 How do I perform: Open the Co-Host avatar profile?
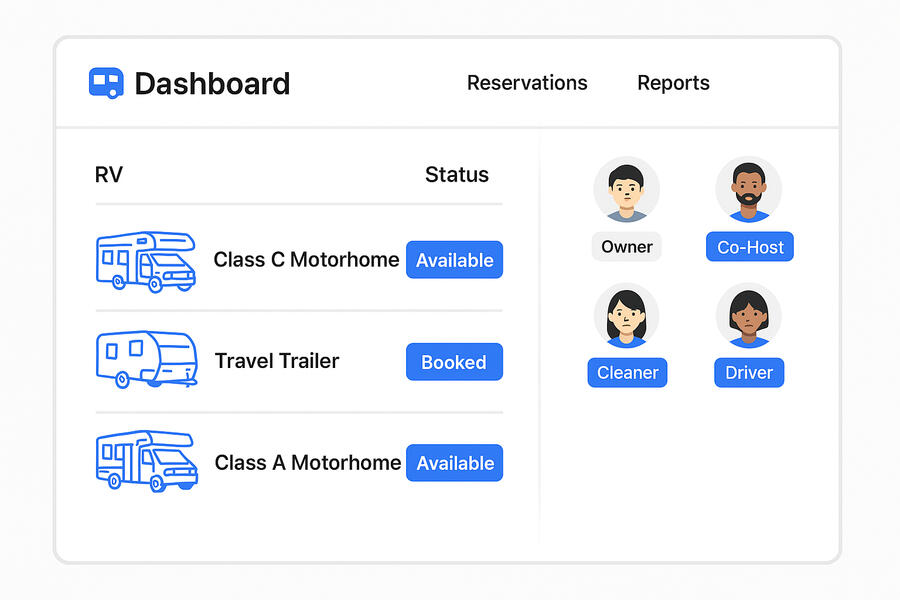[749, 189]
